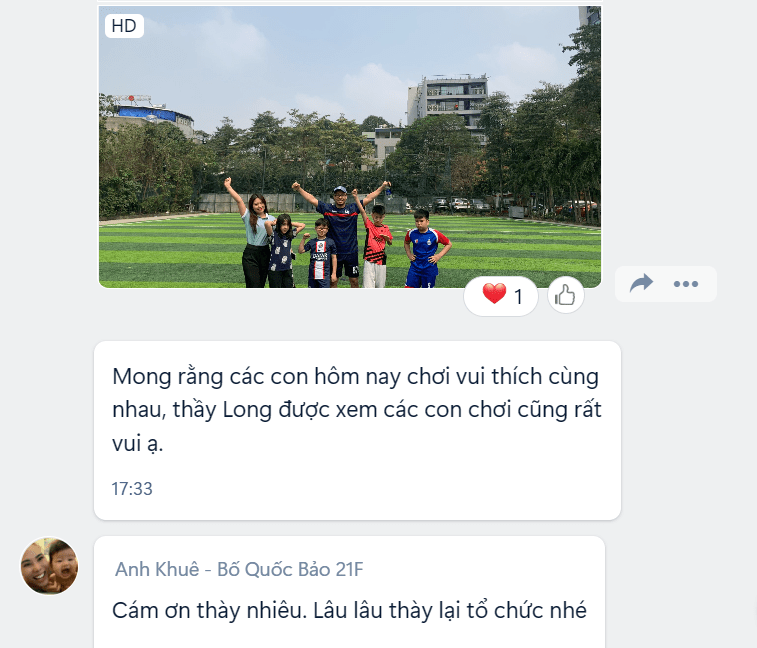This screenshot has width=757, height=648.
Task: Click sender name Anh Khuê - Bố Quốc Bảo 21F
Action: click(239, 569)
